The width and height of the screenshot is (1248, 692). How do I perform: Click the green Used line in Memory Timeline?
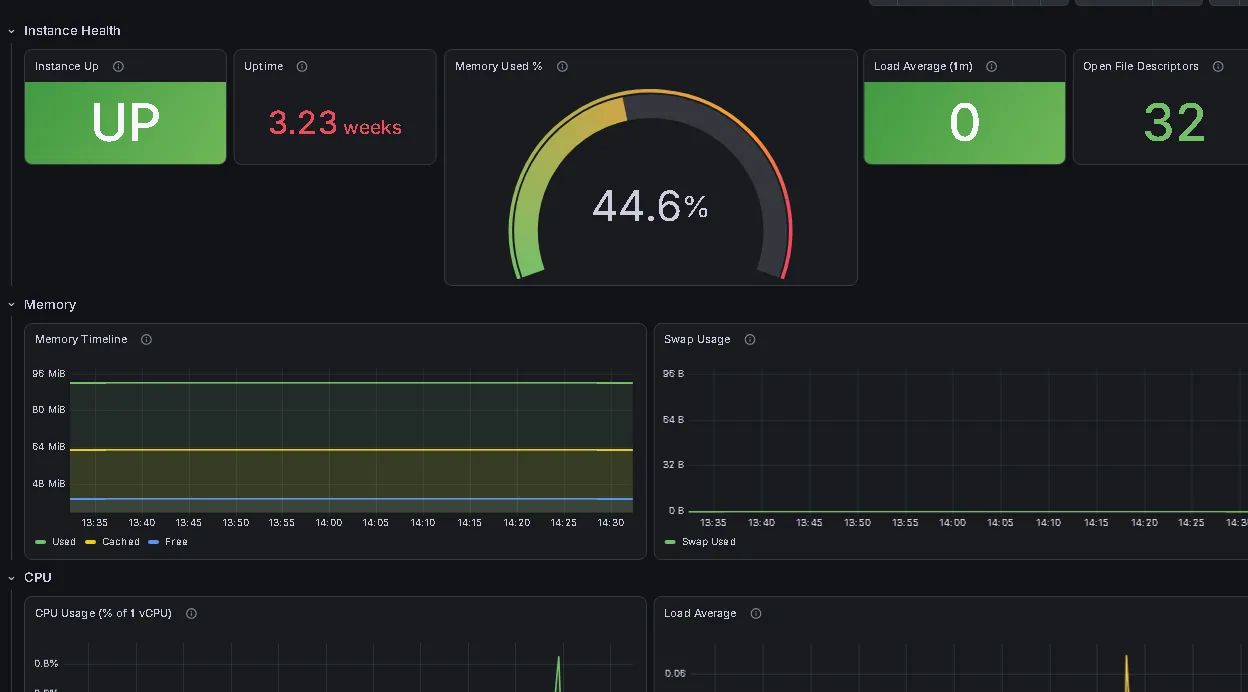tap(351, 383)
